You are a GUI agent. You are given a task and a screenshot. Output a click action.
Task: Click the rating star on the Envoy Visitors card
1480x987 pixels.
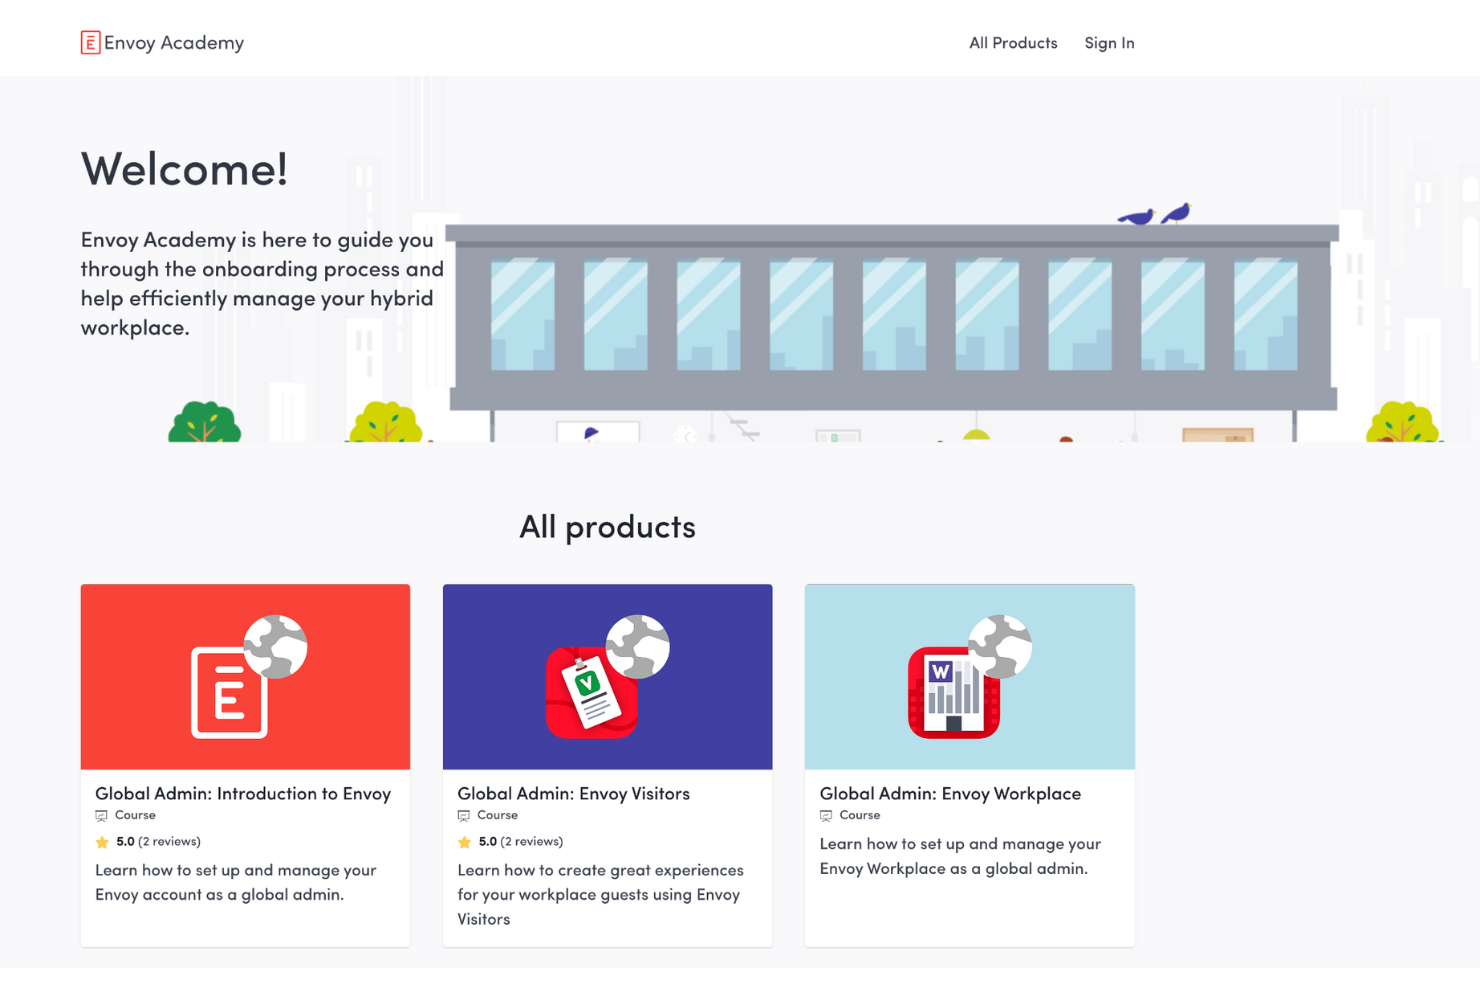pos(464,842)
